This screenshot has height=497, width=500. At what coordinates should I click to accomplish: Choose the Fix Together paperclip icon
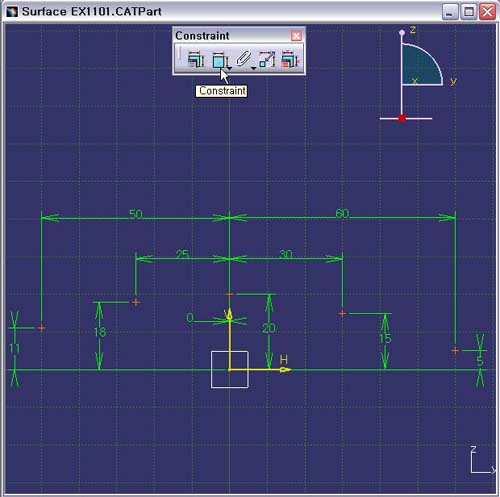[243, 59]
